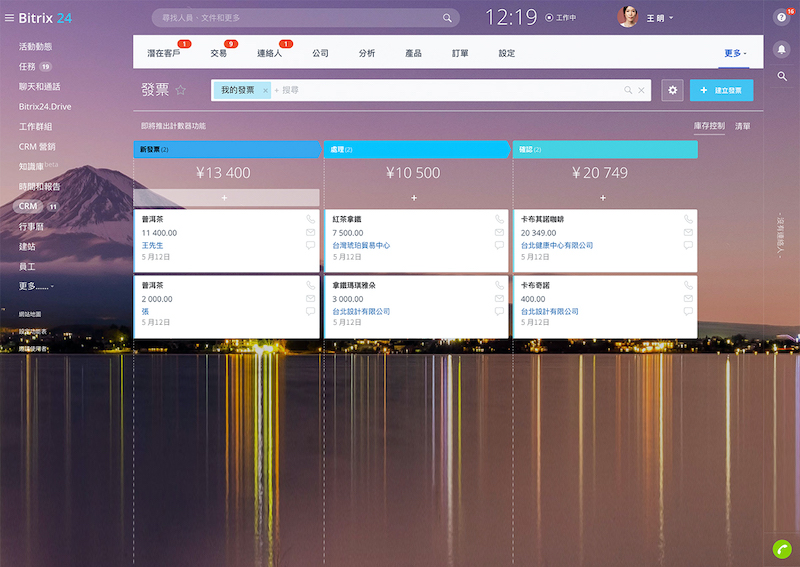Expand the 更多 dropdown in top navigation
The image size is (800, 567).
(x=735, y=53)
